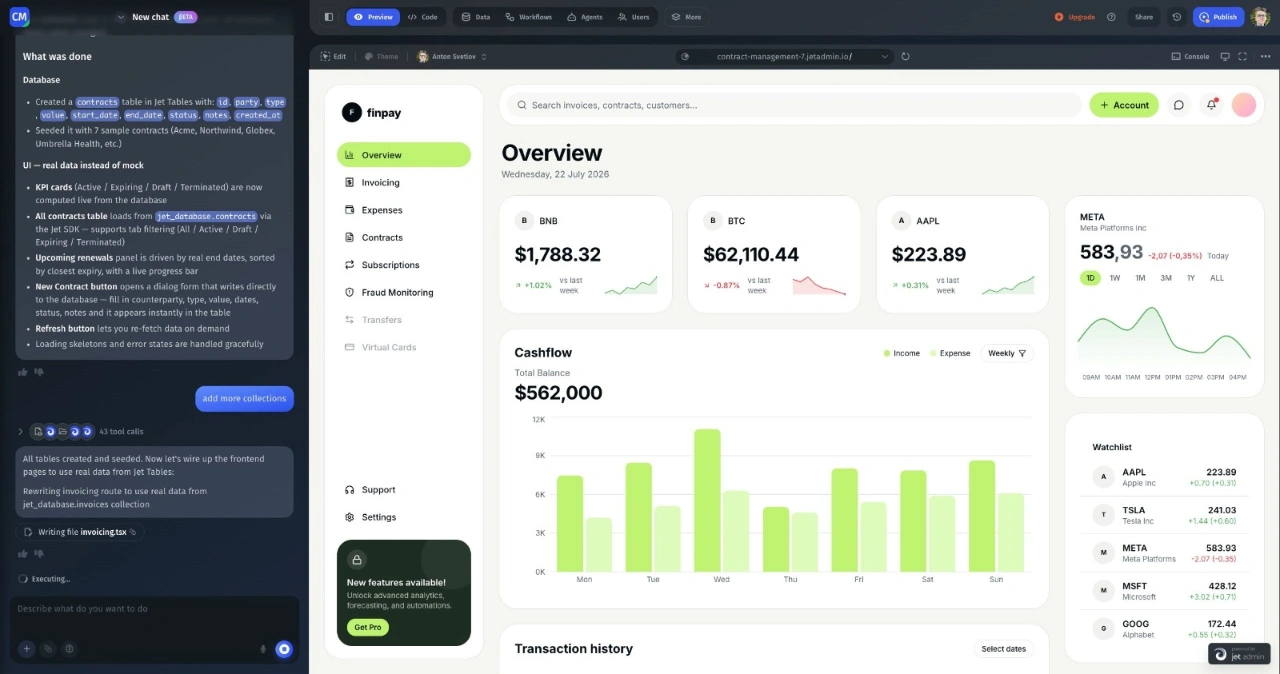Screen dimensions: 1280x674
Task: Open the Users tab
Action: pyautogui.click(x=634, y=17)
